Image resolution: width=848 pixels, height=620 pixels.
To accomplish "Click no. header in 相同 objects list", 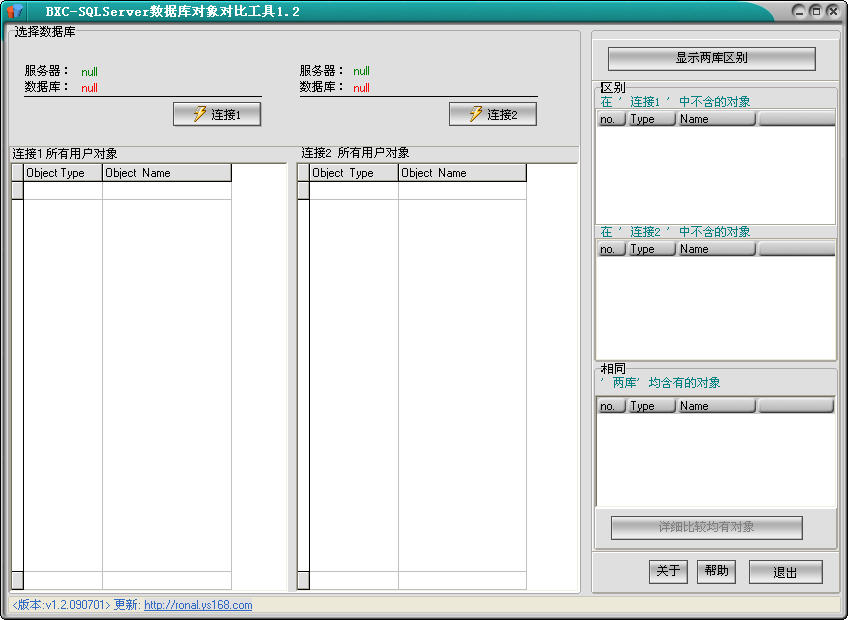I will click(x=611, y=406).
